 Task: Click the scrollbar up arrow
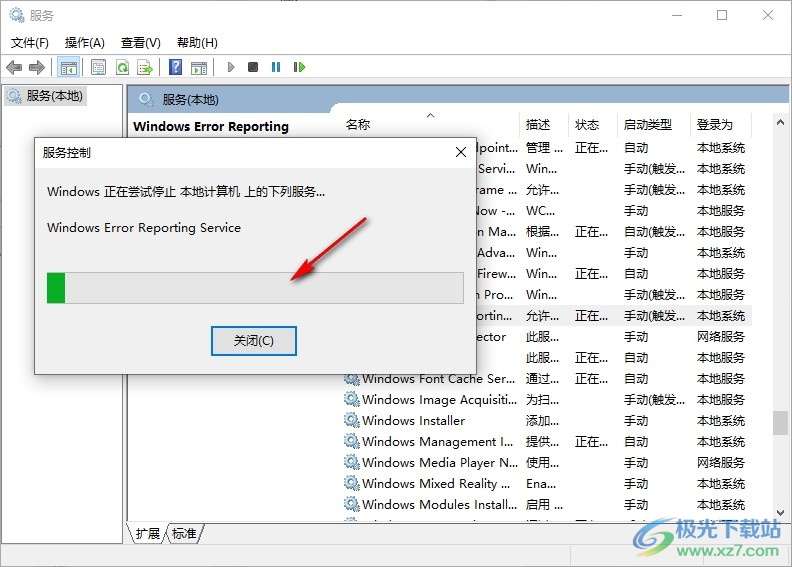tap(780, 122)
